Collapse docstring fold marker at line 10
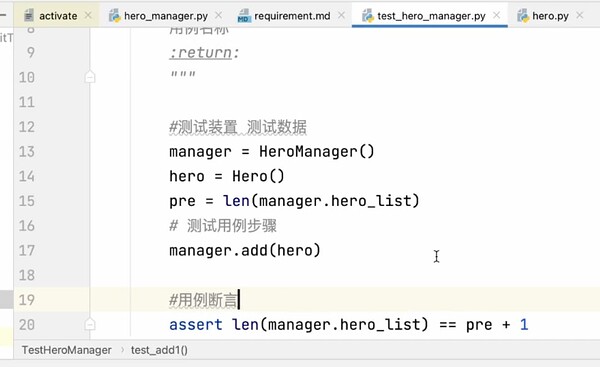Viewport: 600px width, 367px height. 90,77
